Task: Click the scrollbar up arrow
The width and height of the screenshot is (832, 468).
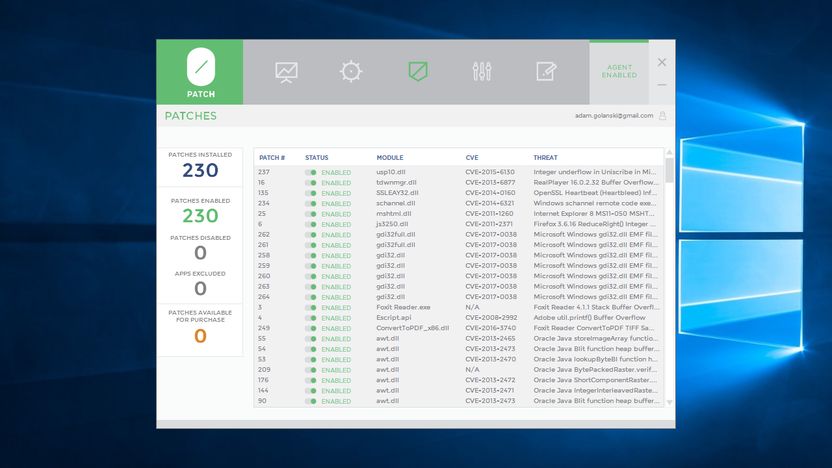Action: coord(669,152)
